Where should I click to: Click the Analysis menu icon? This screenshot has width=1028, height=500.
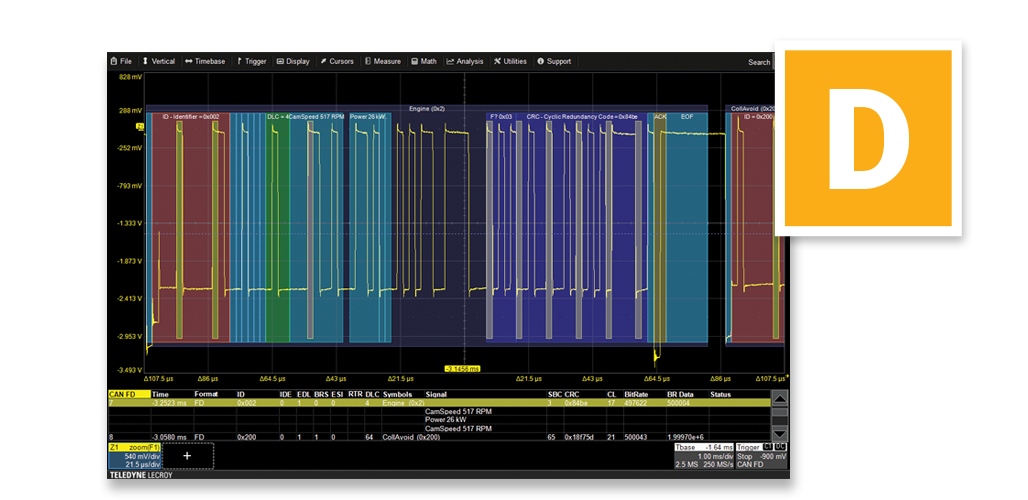(451, 61)
